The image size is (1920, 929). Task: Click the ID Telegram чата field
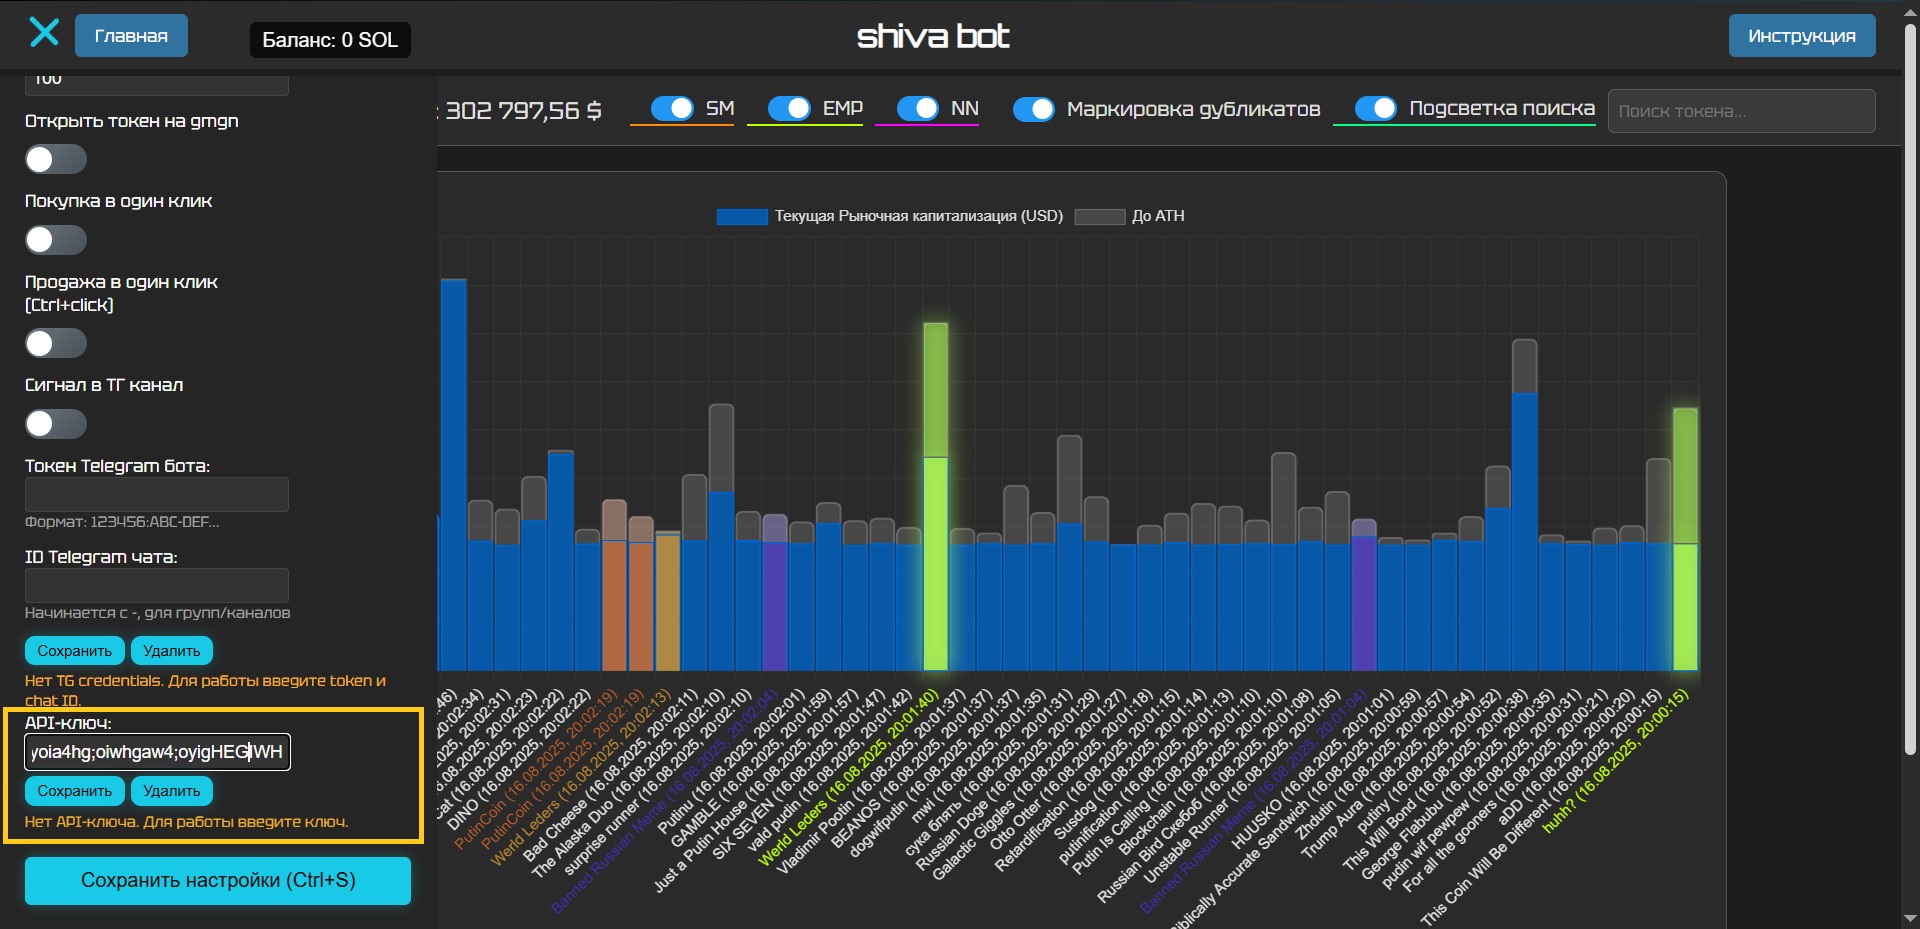click(x=157, y=585)
